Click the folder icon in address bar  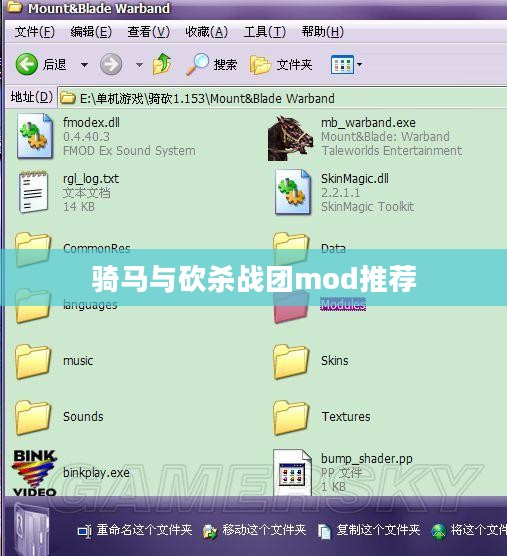point(68,98)
